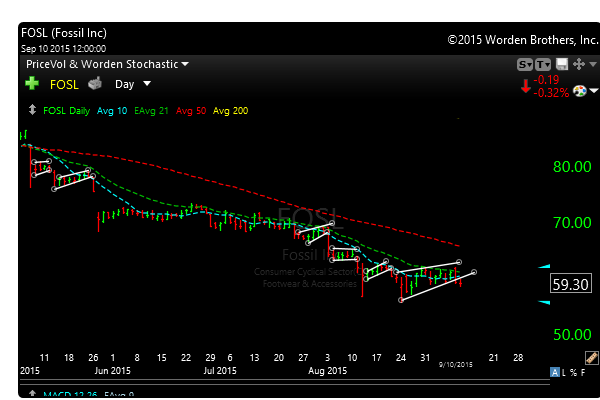Enable the A arithmetic scale toggle
Image resolution: width=600 pixels, height=400 pixels.
click(554, 372)
